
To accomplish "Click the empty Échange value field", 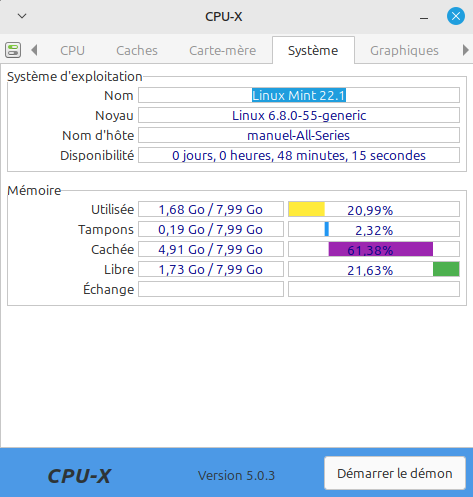I will [211, 289].
